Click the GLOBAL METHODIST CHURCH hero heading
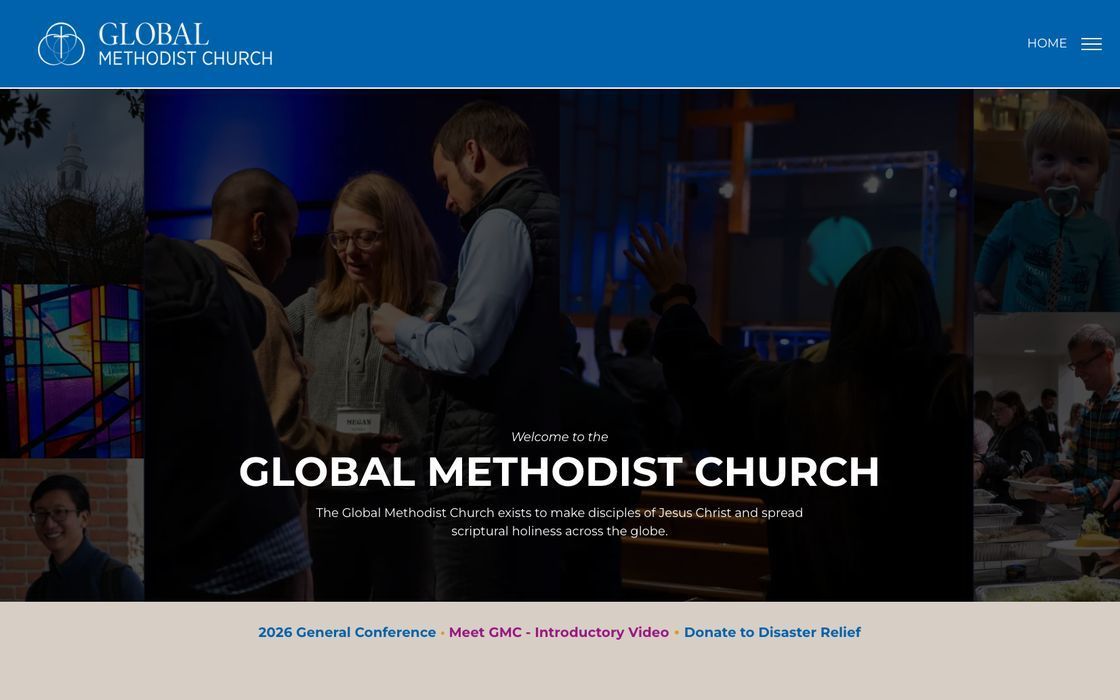This screenshot has width=1120, height=700. point(559,471)
